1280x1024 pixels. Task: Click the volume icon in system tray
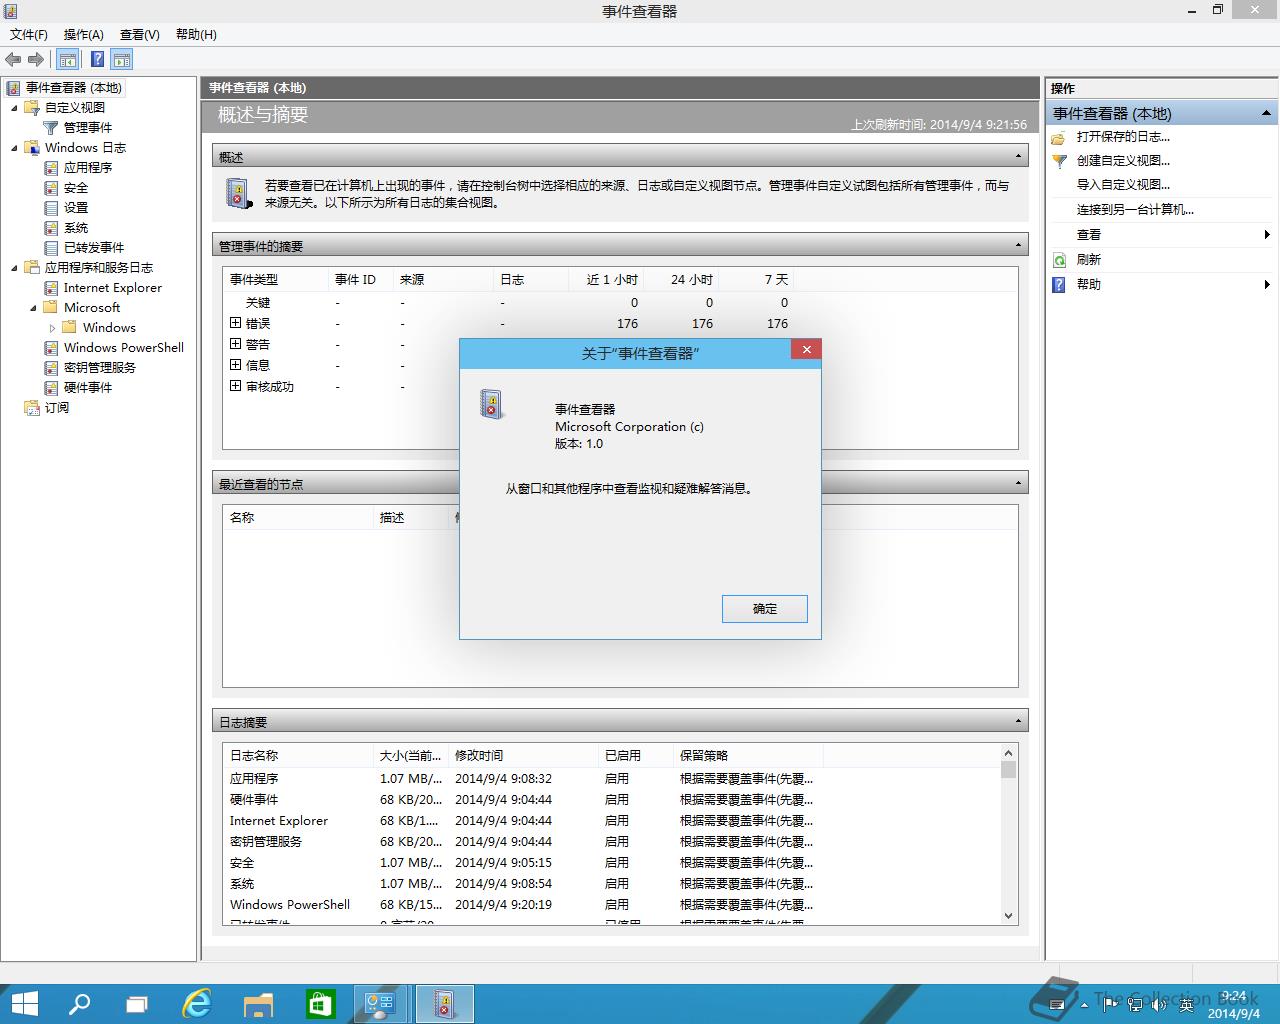click(x=1159, y=1004)
